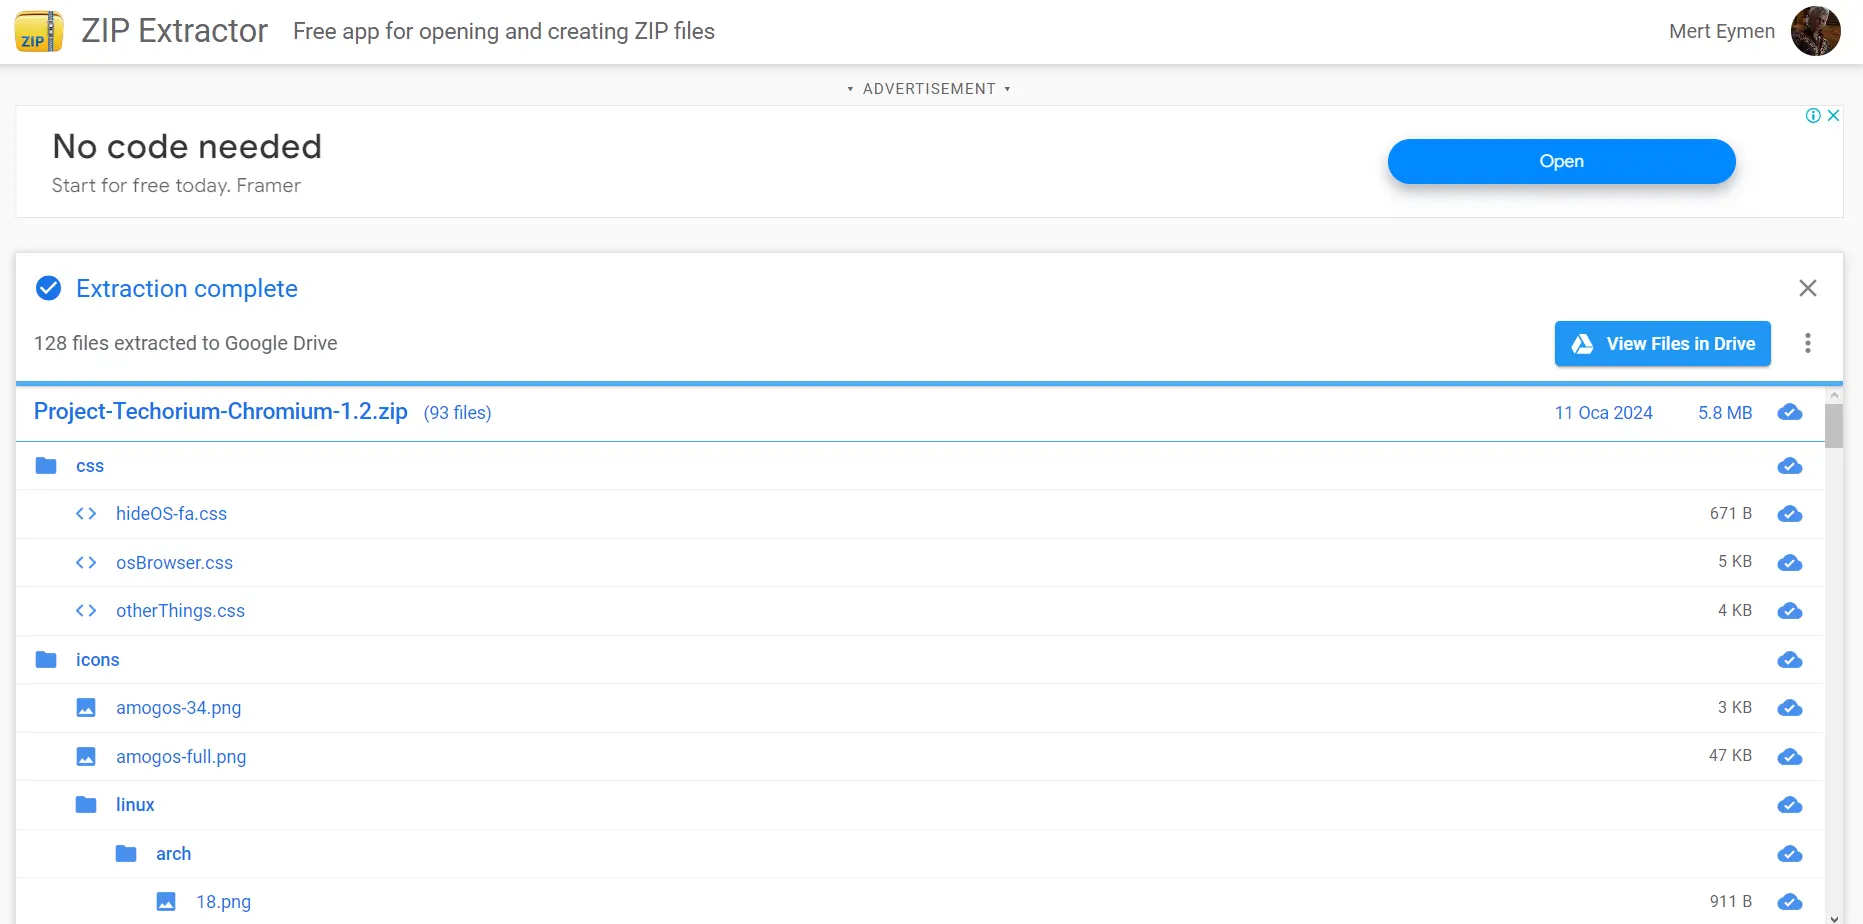This screenshot has height=924, width=1863.
Task: Click the 11 Oca 2024 date
Action: (1603, 413)
